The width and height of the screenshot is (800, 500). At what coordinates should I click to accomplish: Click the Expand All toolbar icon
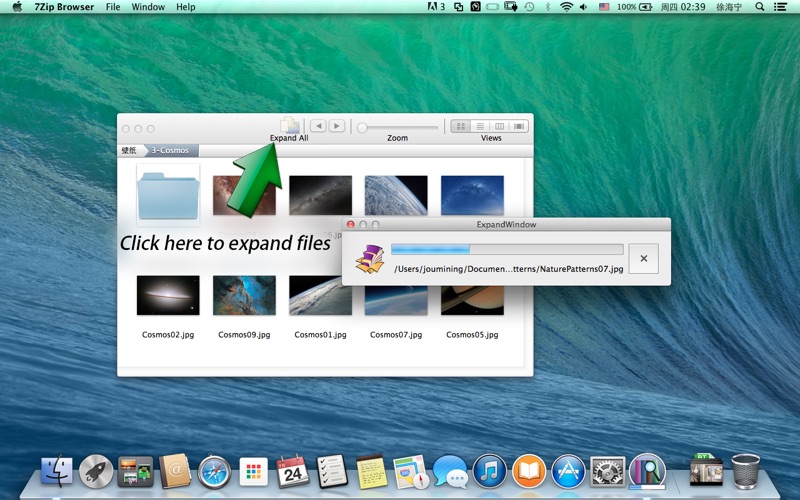[x=289, y=126]
